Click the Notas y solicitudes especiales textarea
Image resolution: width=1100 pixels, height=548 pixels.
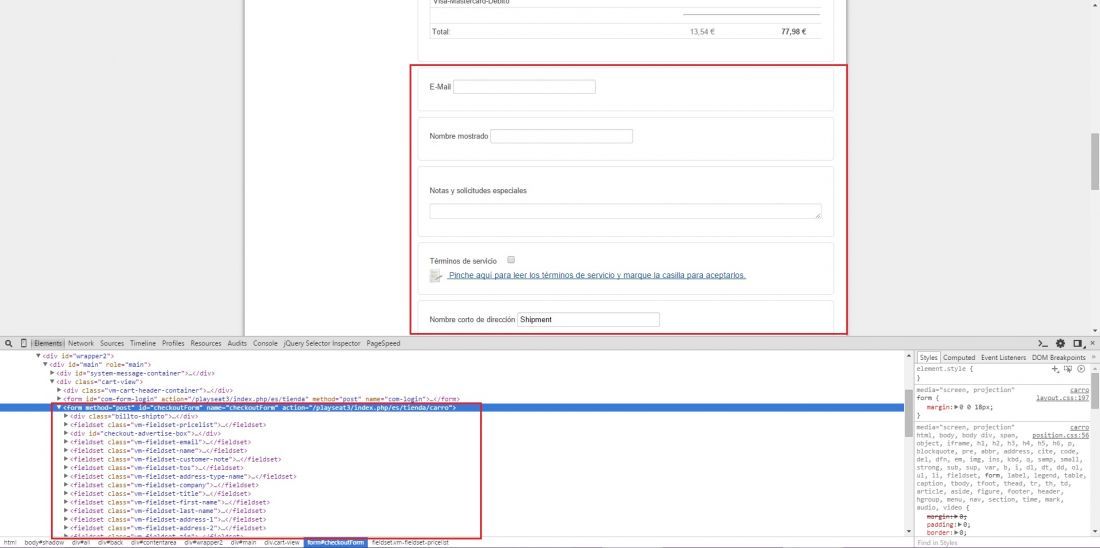point(625,211)
